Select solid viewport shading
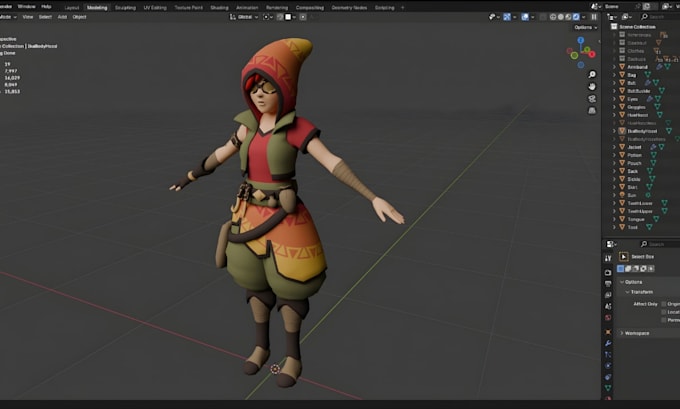Screen dimensions: 680x409 (561, 17)
